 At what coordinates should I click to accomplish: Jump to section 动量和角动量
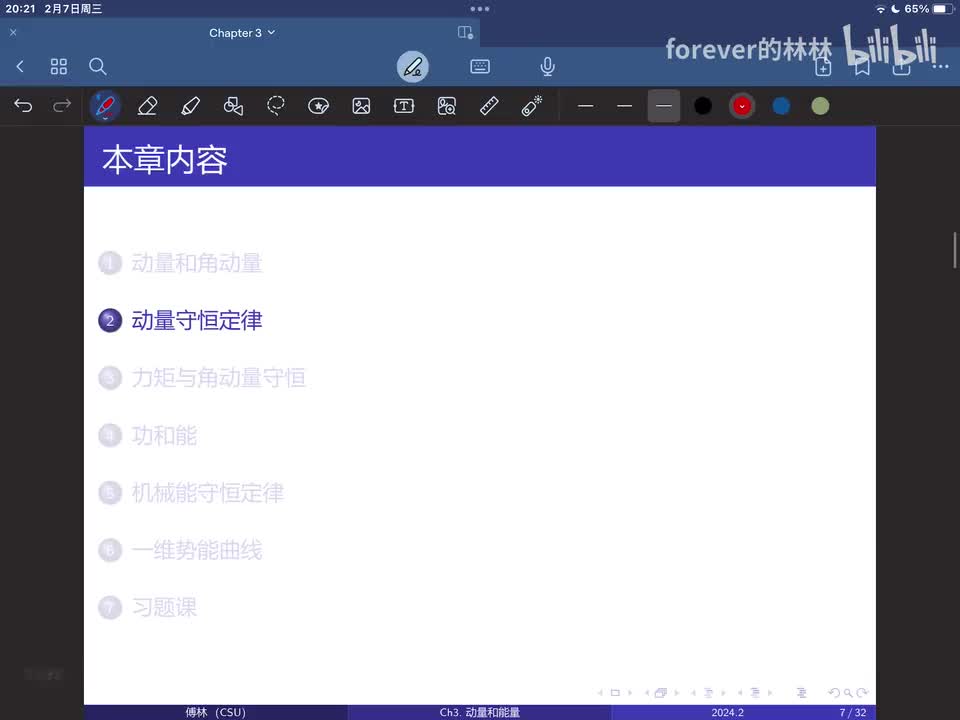[x=197, y=263]
